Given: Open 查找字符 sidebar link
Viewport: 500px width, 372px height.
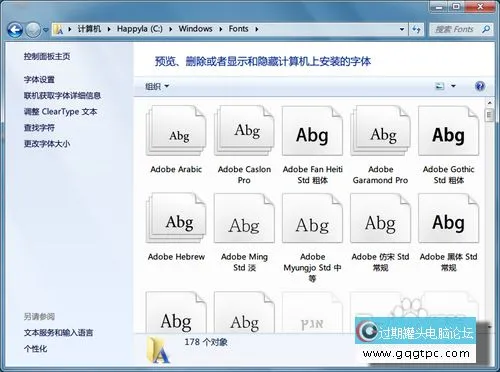Looking at the screenshot, I should click(39, 127).
